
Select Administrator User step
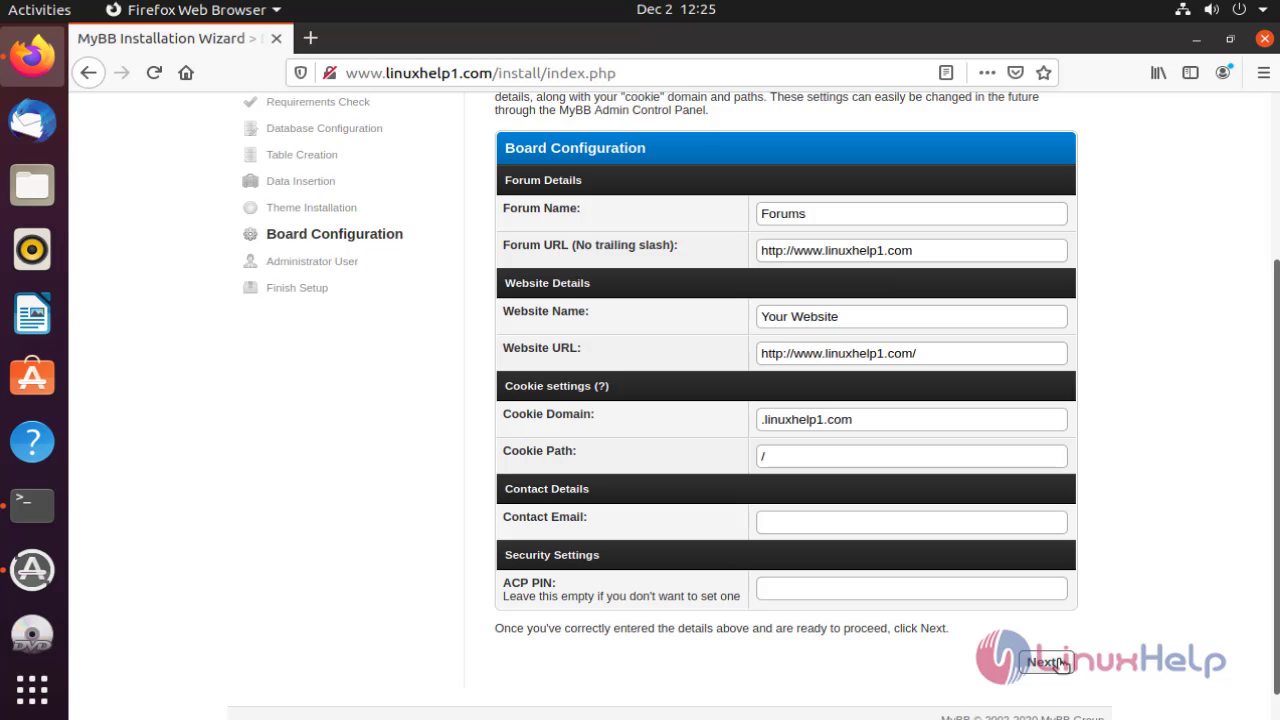[x=312, y=261]
